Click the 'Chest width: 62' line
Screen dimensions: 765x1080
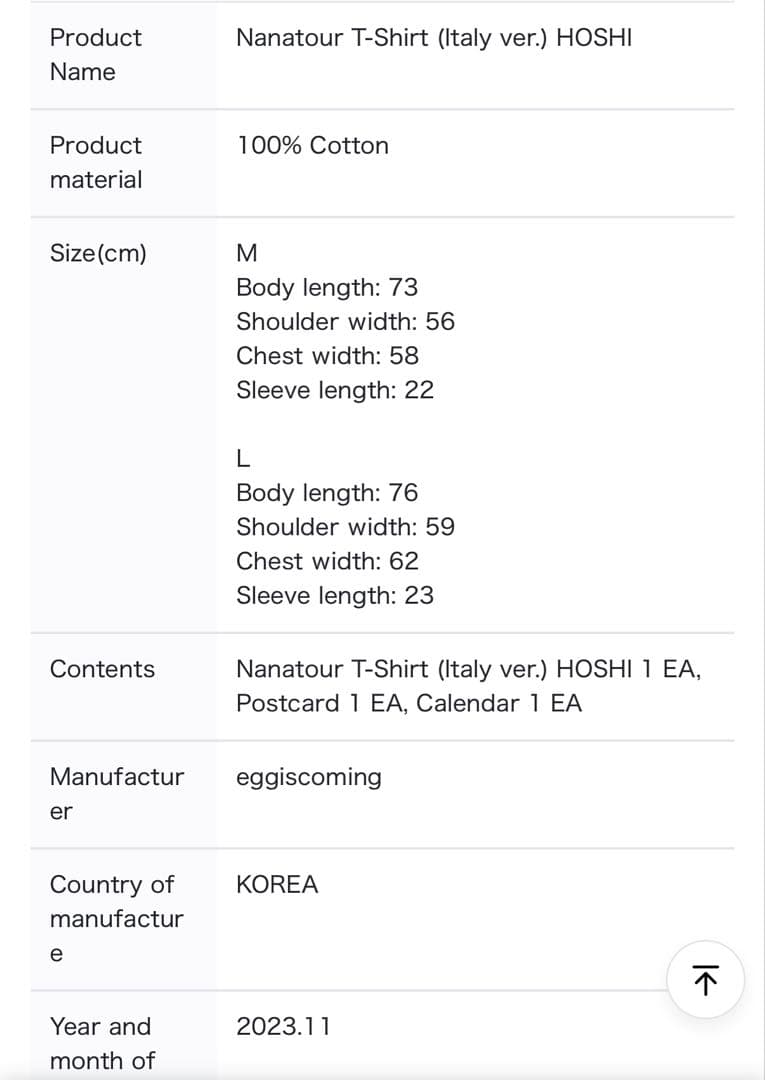327,561
